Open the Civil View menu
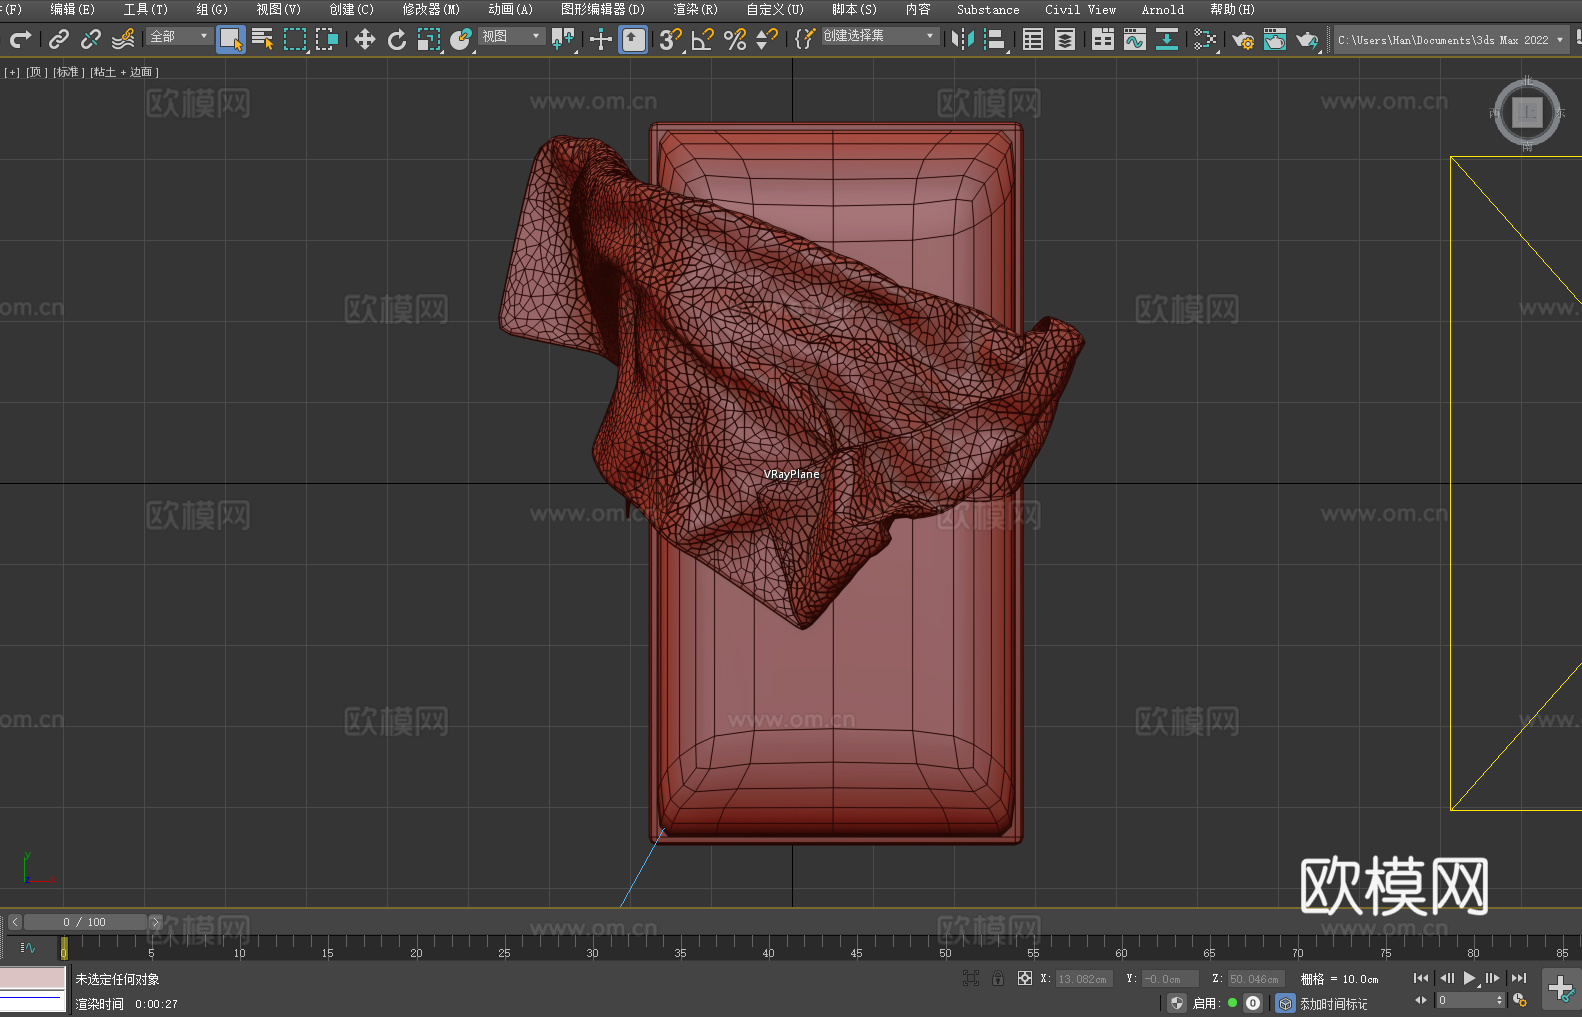The height and width of the screenshot is (1017, 1582). tap(1080, 9)
